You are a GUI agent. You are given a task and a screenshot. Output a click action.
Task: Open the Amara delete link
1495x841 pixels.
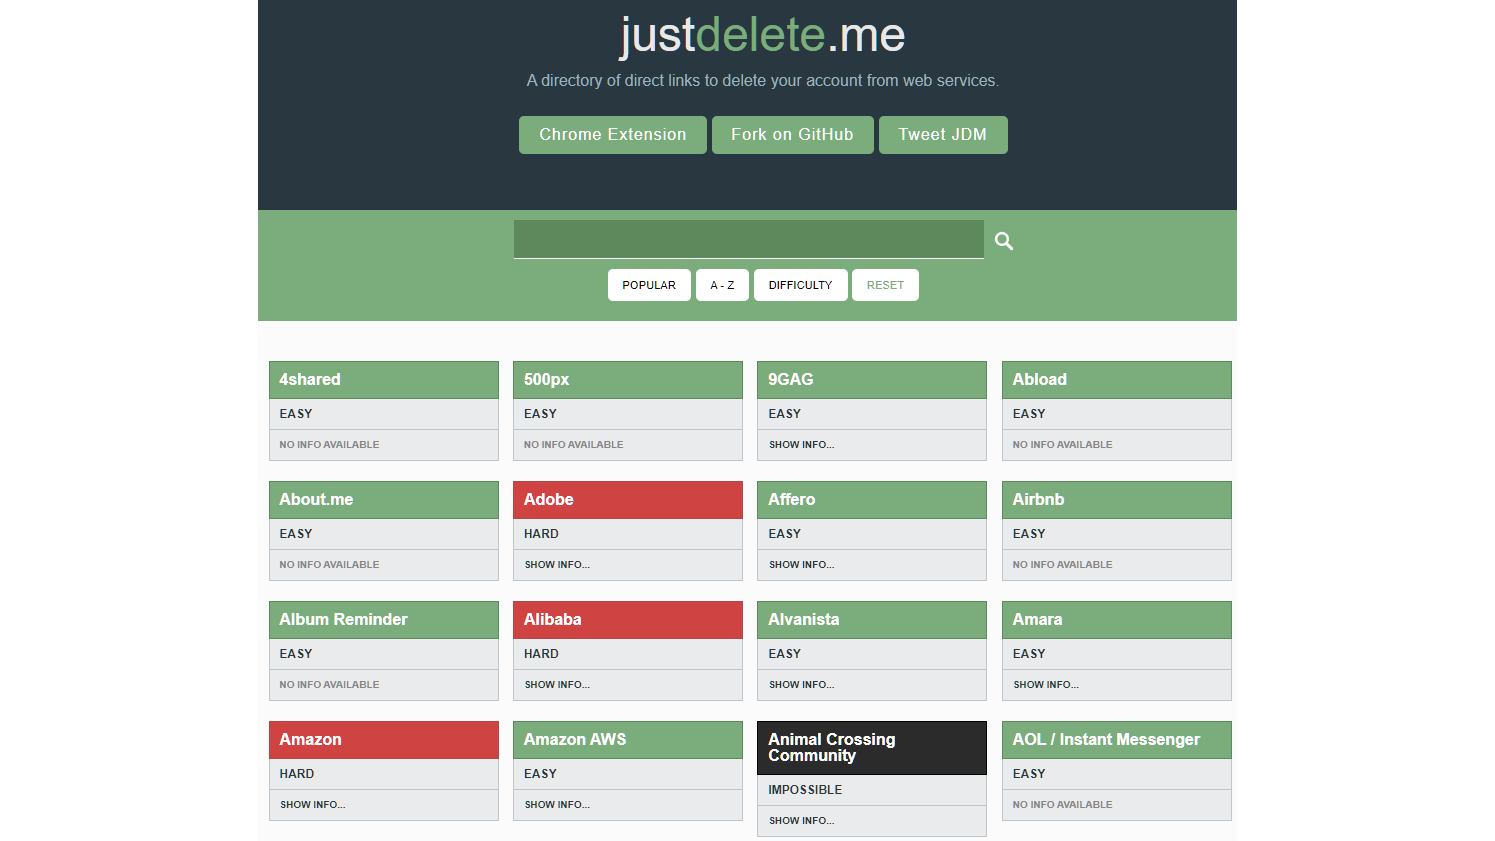[1117, 620]
